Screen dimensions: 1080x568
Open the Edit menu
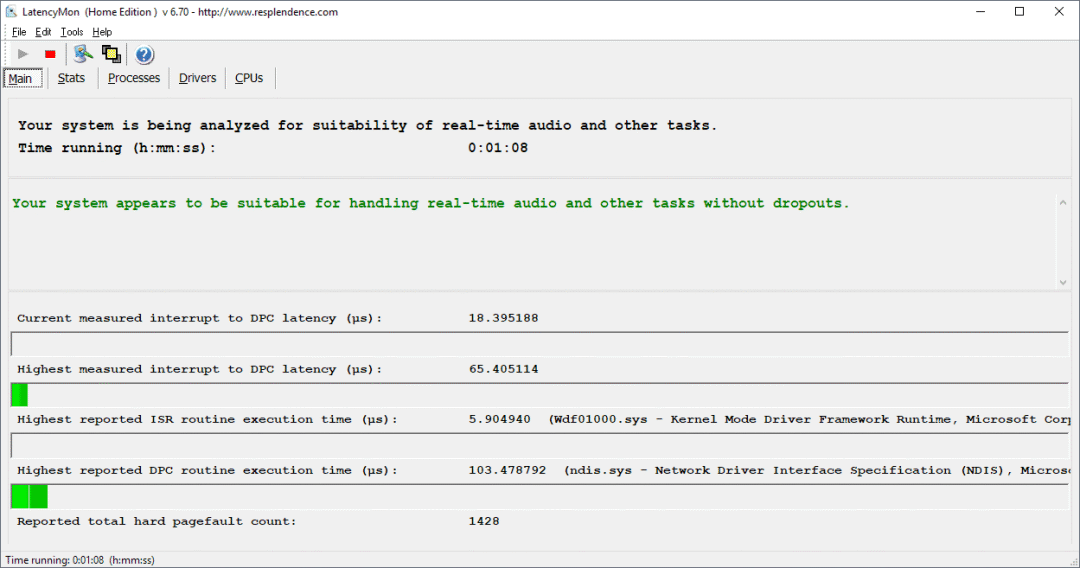point(43,32)
